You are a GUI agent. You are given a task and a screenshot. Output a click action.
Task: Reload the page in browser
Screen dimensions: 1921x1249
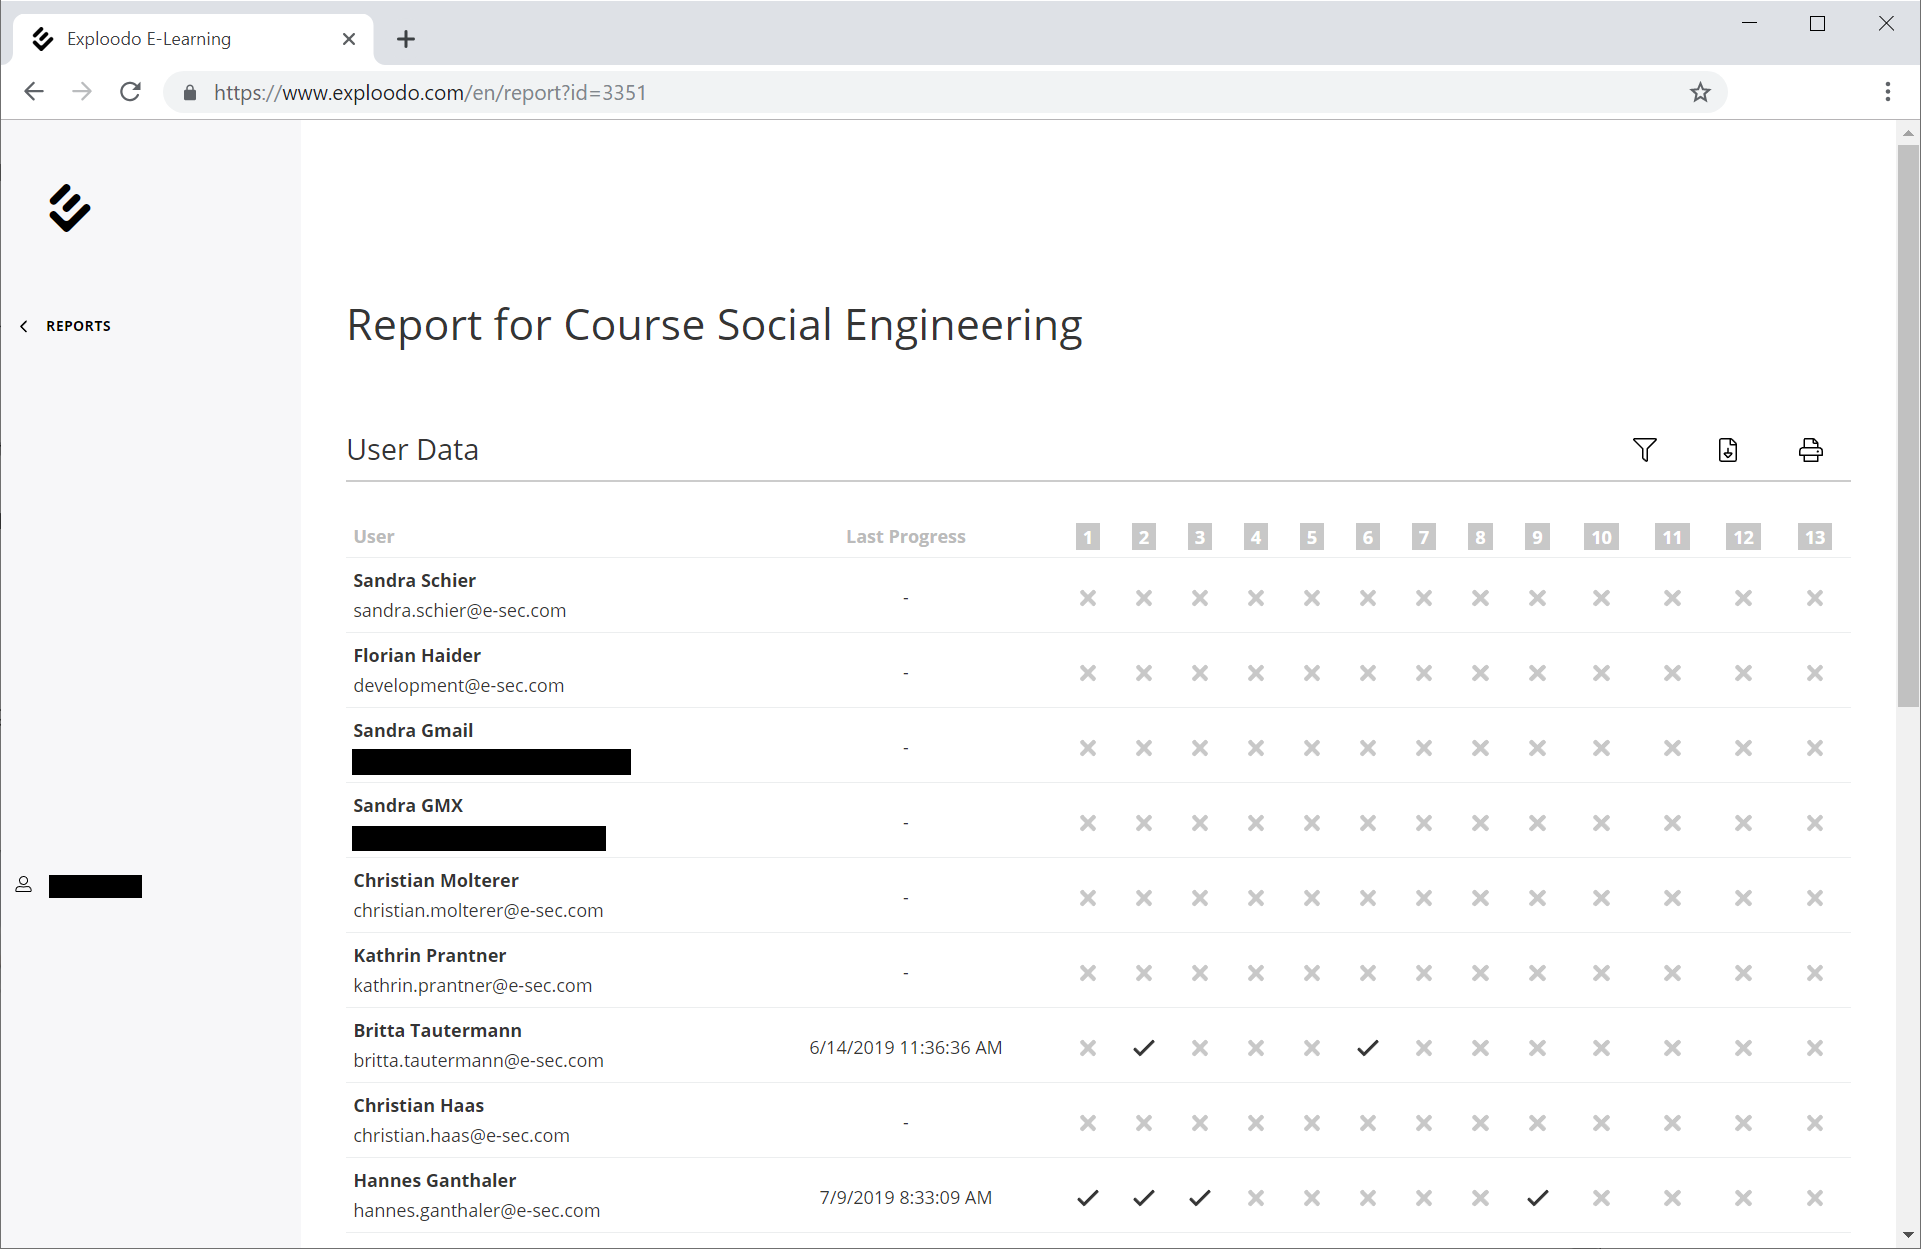point(130,93)
